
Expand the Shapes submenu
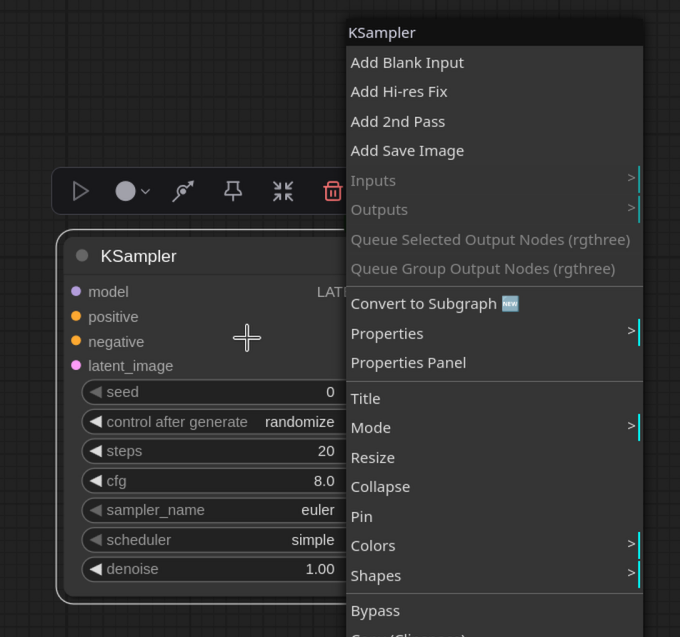pos(494,576)
